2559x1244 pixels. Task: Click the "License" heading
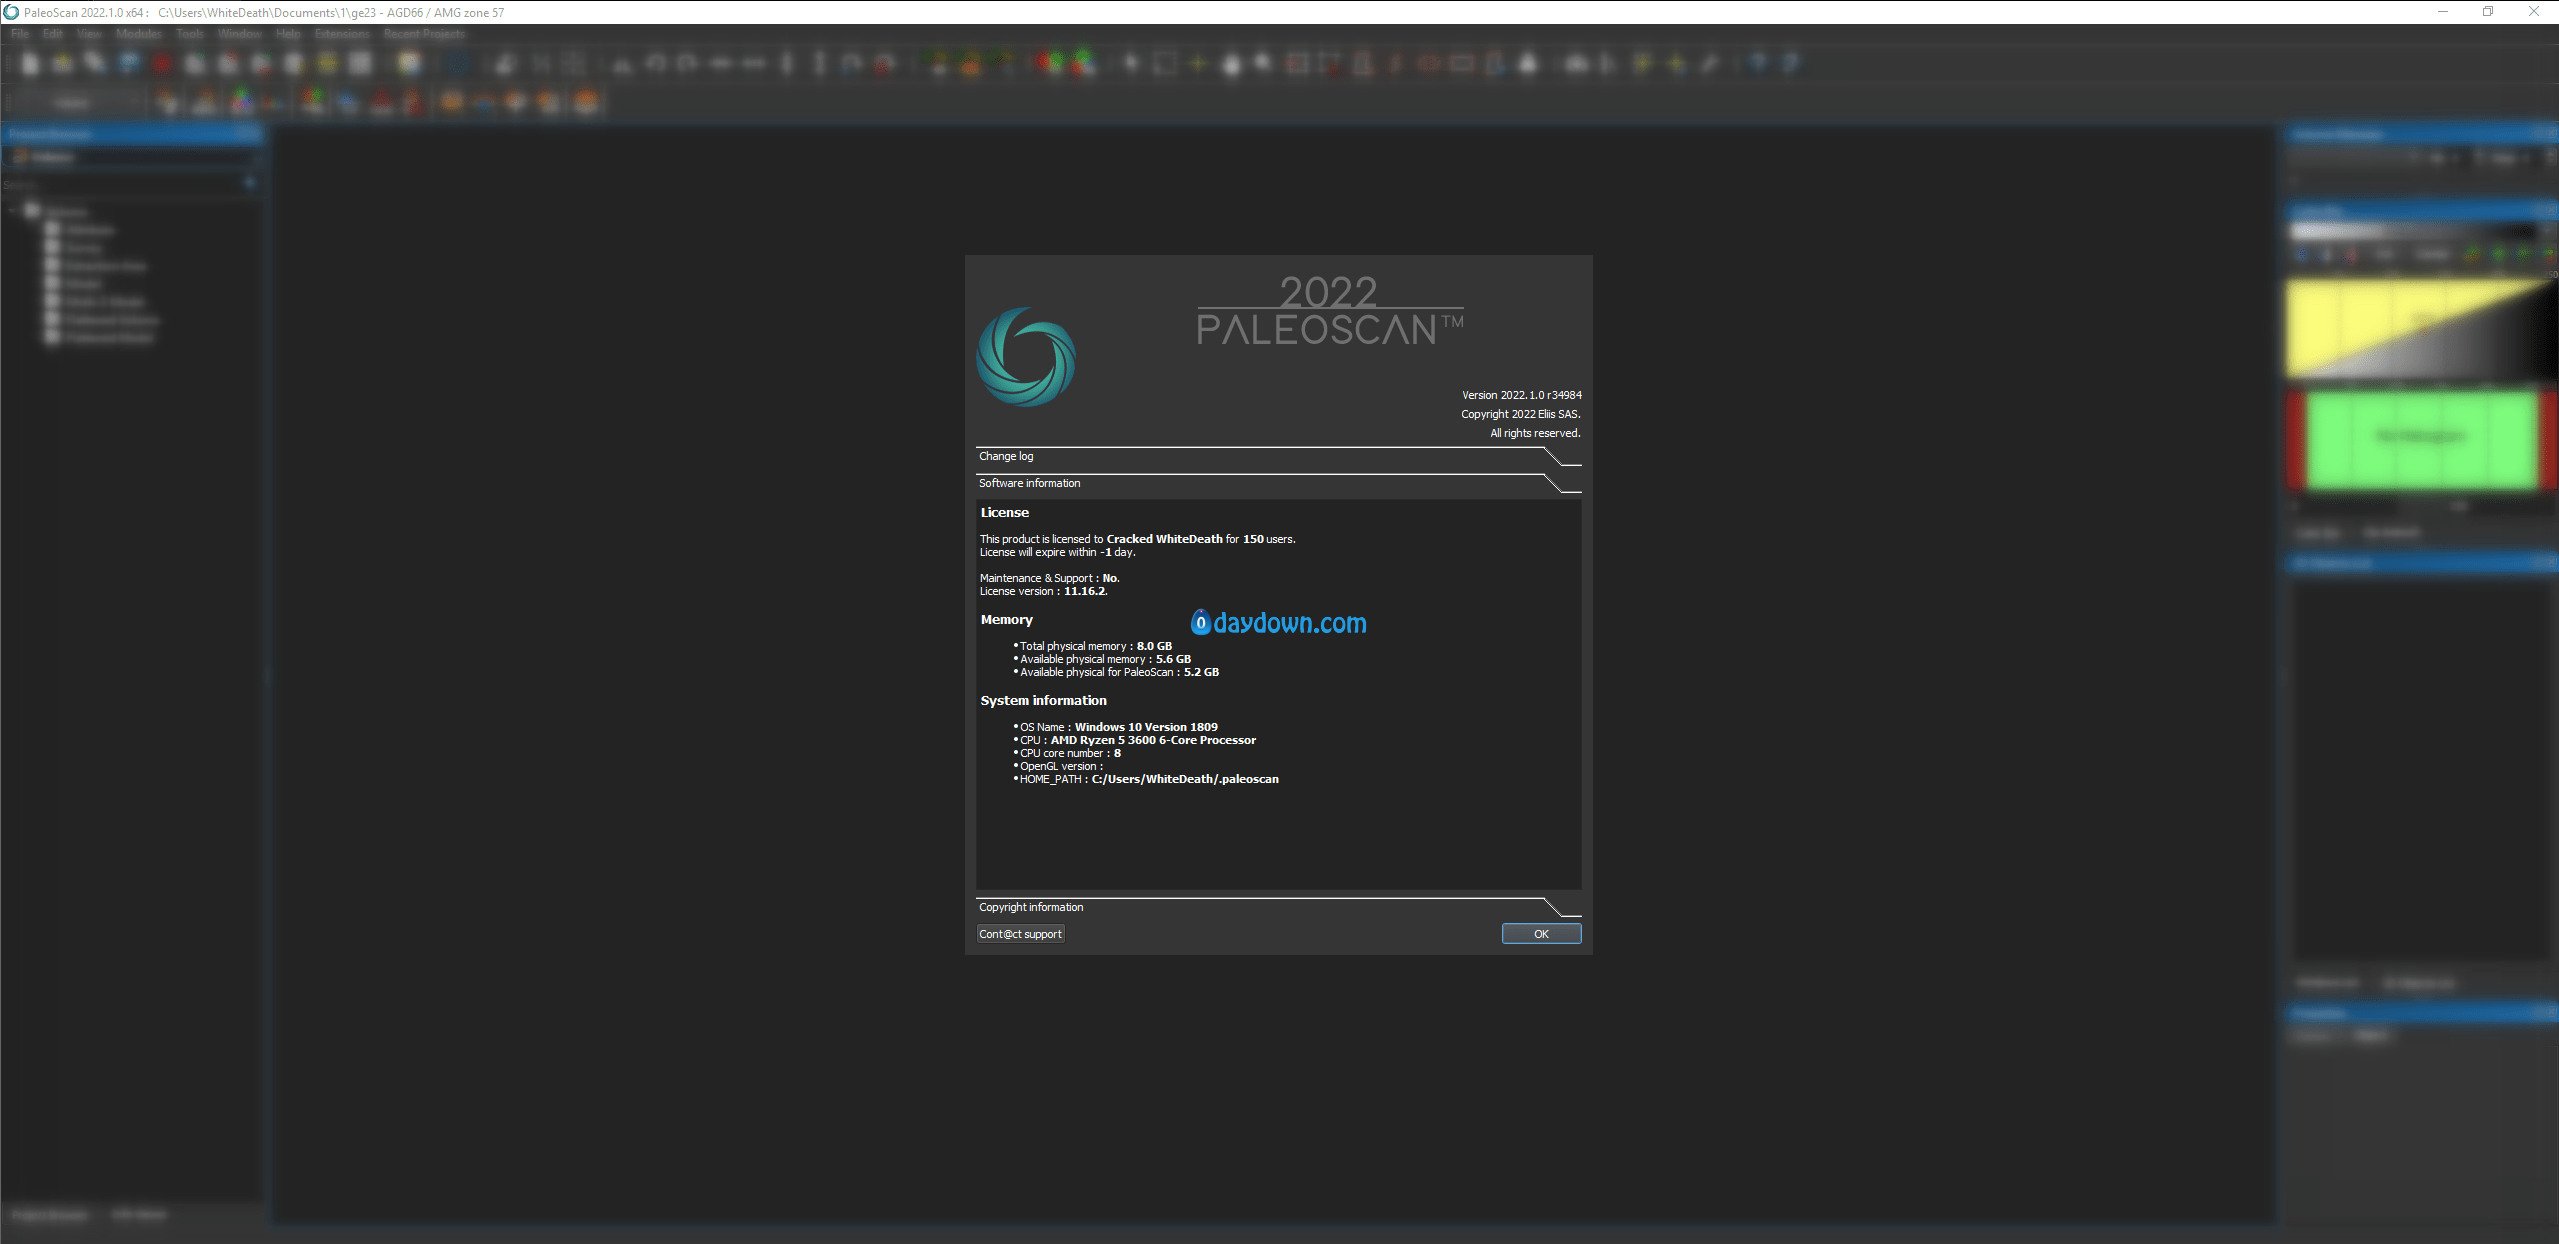click(1004, 512)
